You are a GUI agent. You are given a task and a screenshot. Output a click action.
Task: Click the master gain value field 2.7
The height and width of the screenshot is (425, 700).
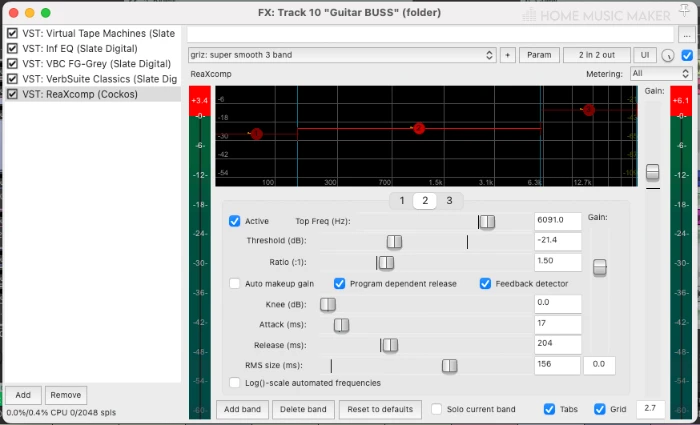click(x=650, y=409)
